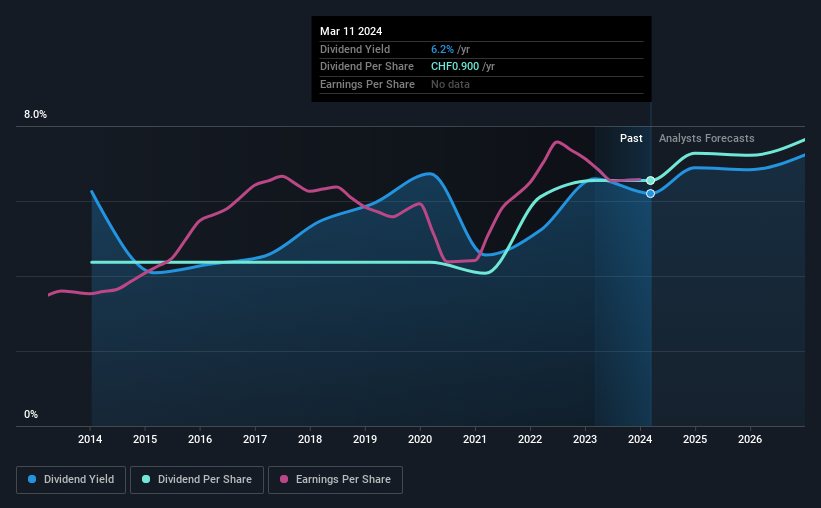Click the tooltip 'Dividend Per Share' row label
The height and width of the screenshot is (508, 821).
point(367,67)
